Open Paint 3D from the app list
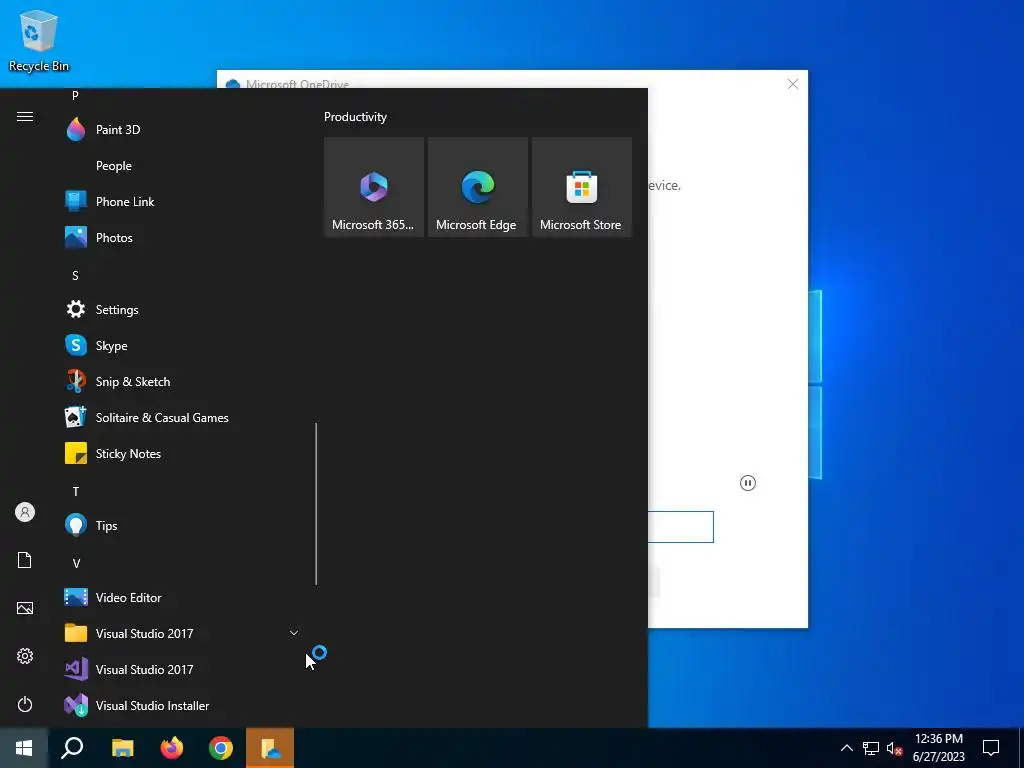 180,129
